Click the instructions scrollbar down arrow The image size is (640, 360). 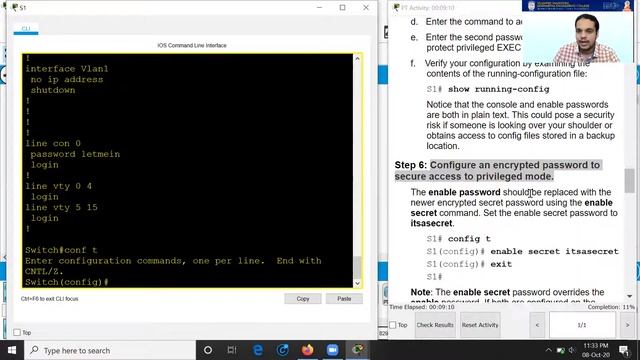pos(629,296)
